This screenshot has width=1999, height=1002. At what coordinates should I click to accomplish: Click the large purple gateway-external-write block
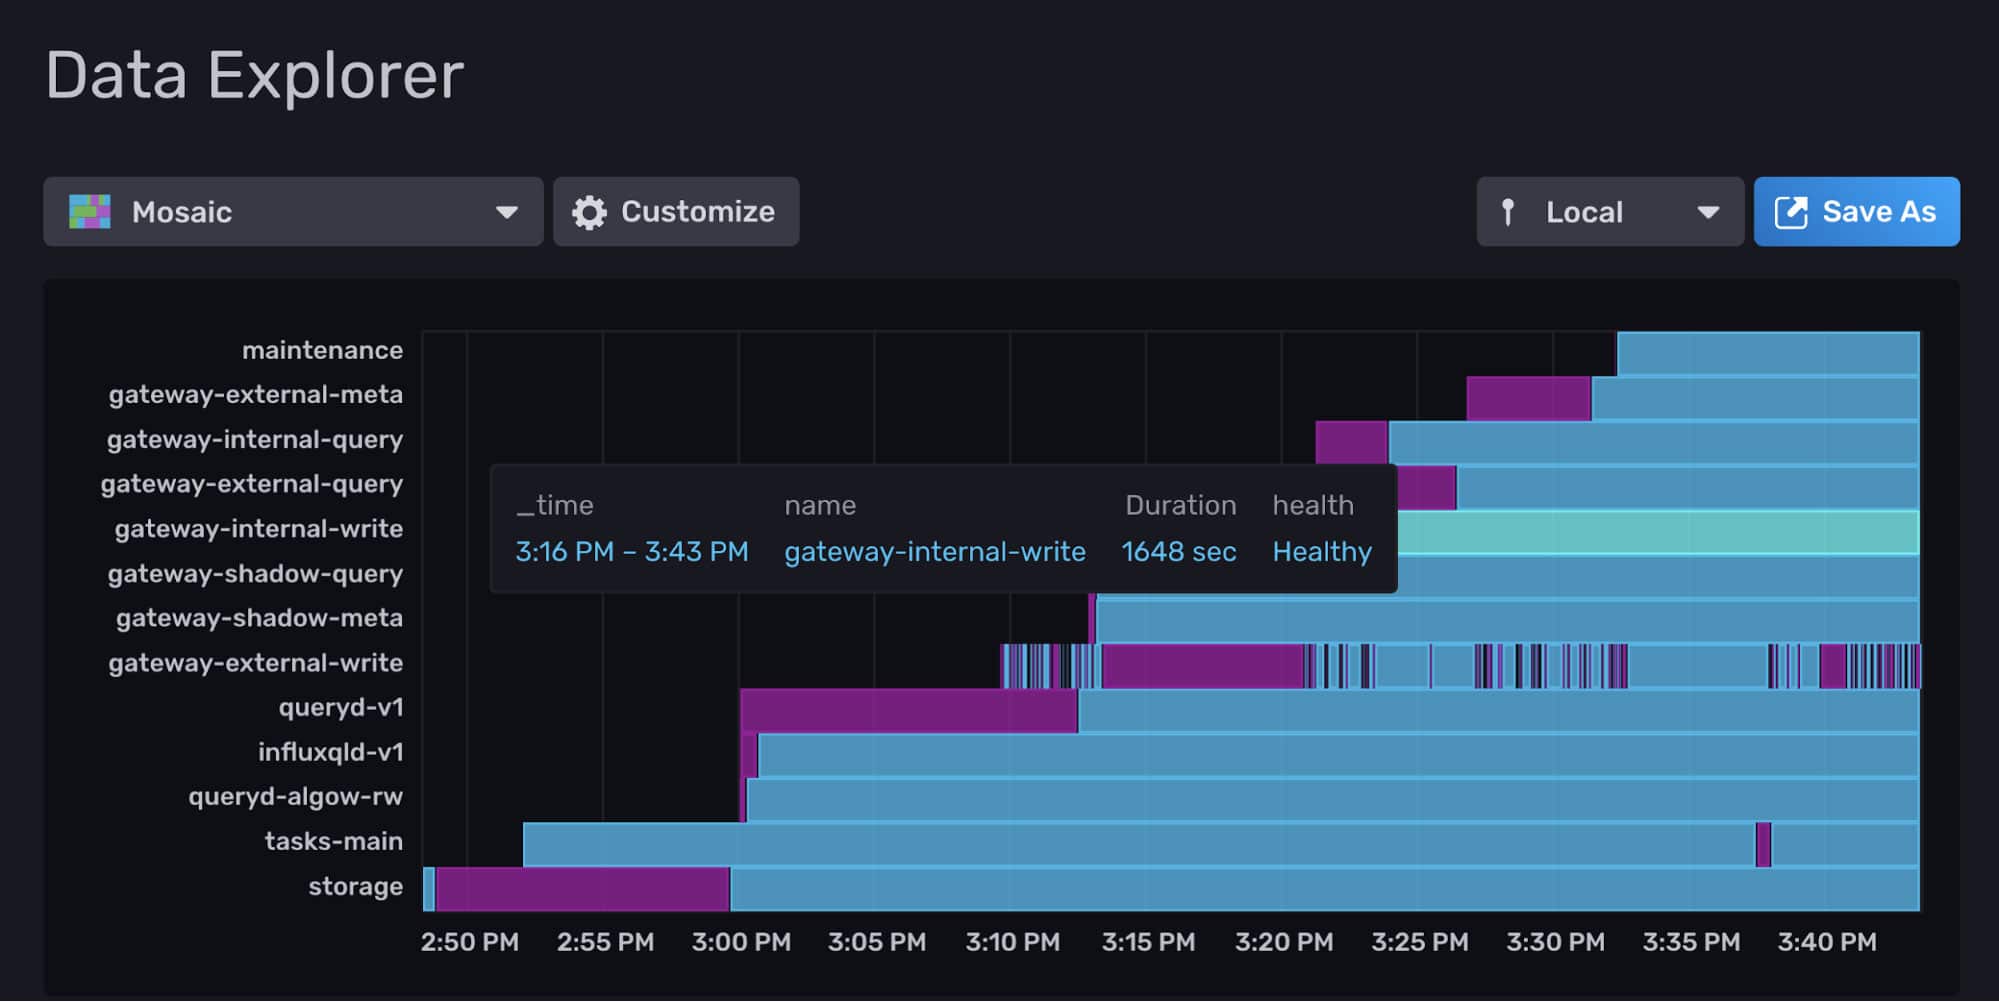pyautogui.click(x=1202, y=666)
